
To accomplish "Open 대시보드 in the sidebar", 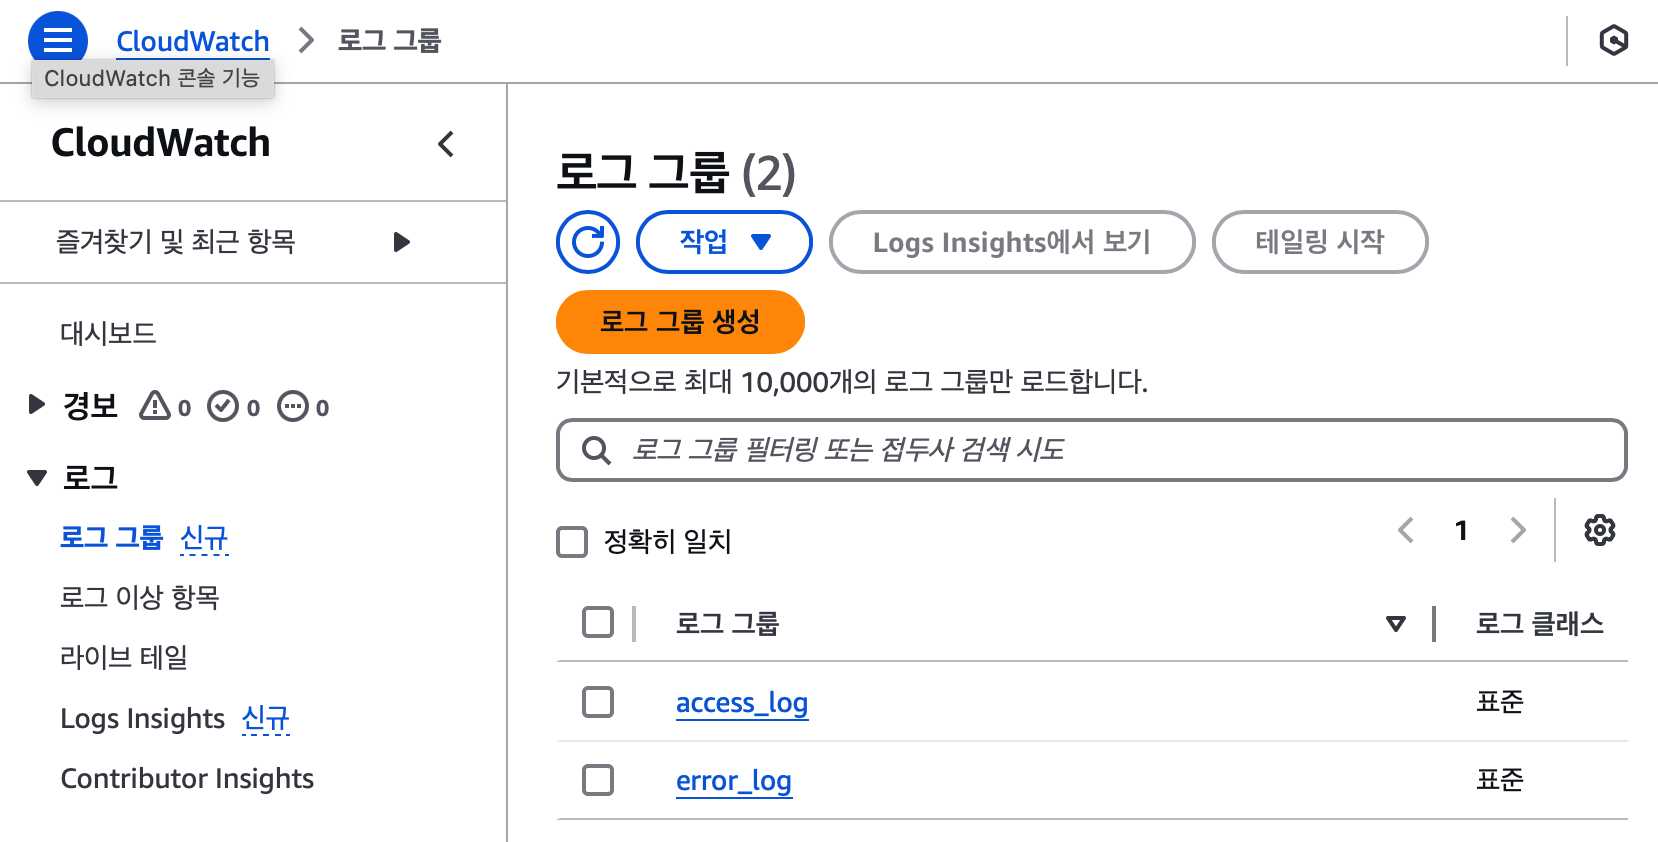I will point(108,333).
